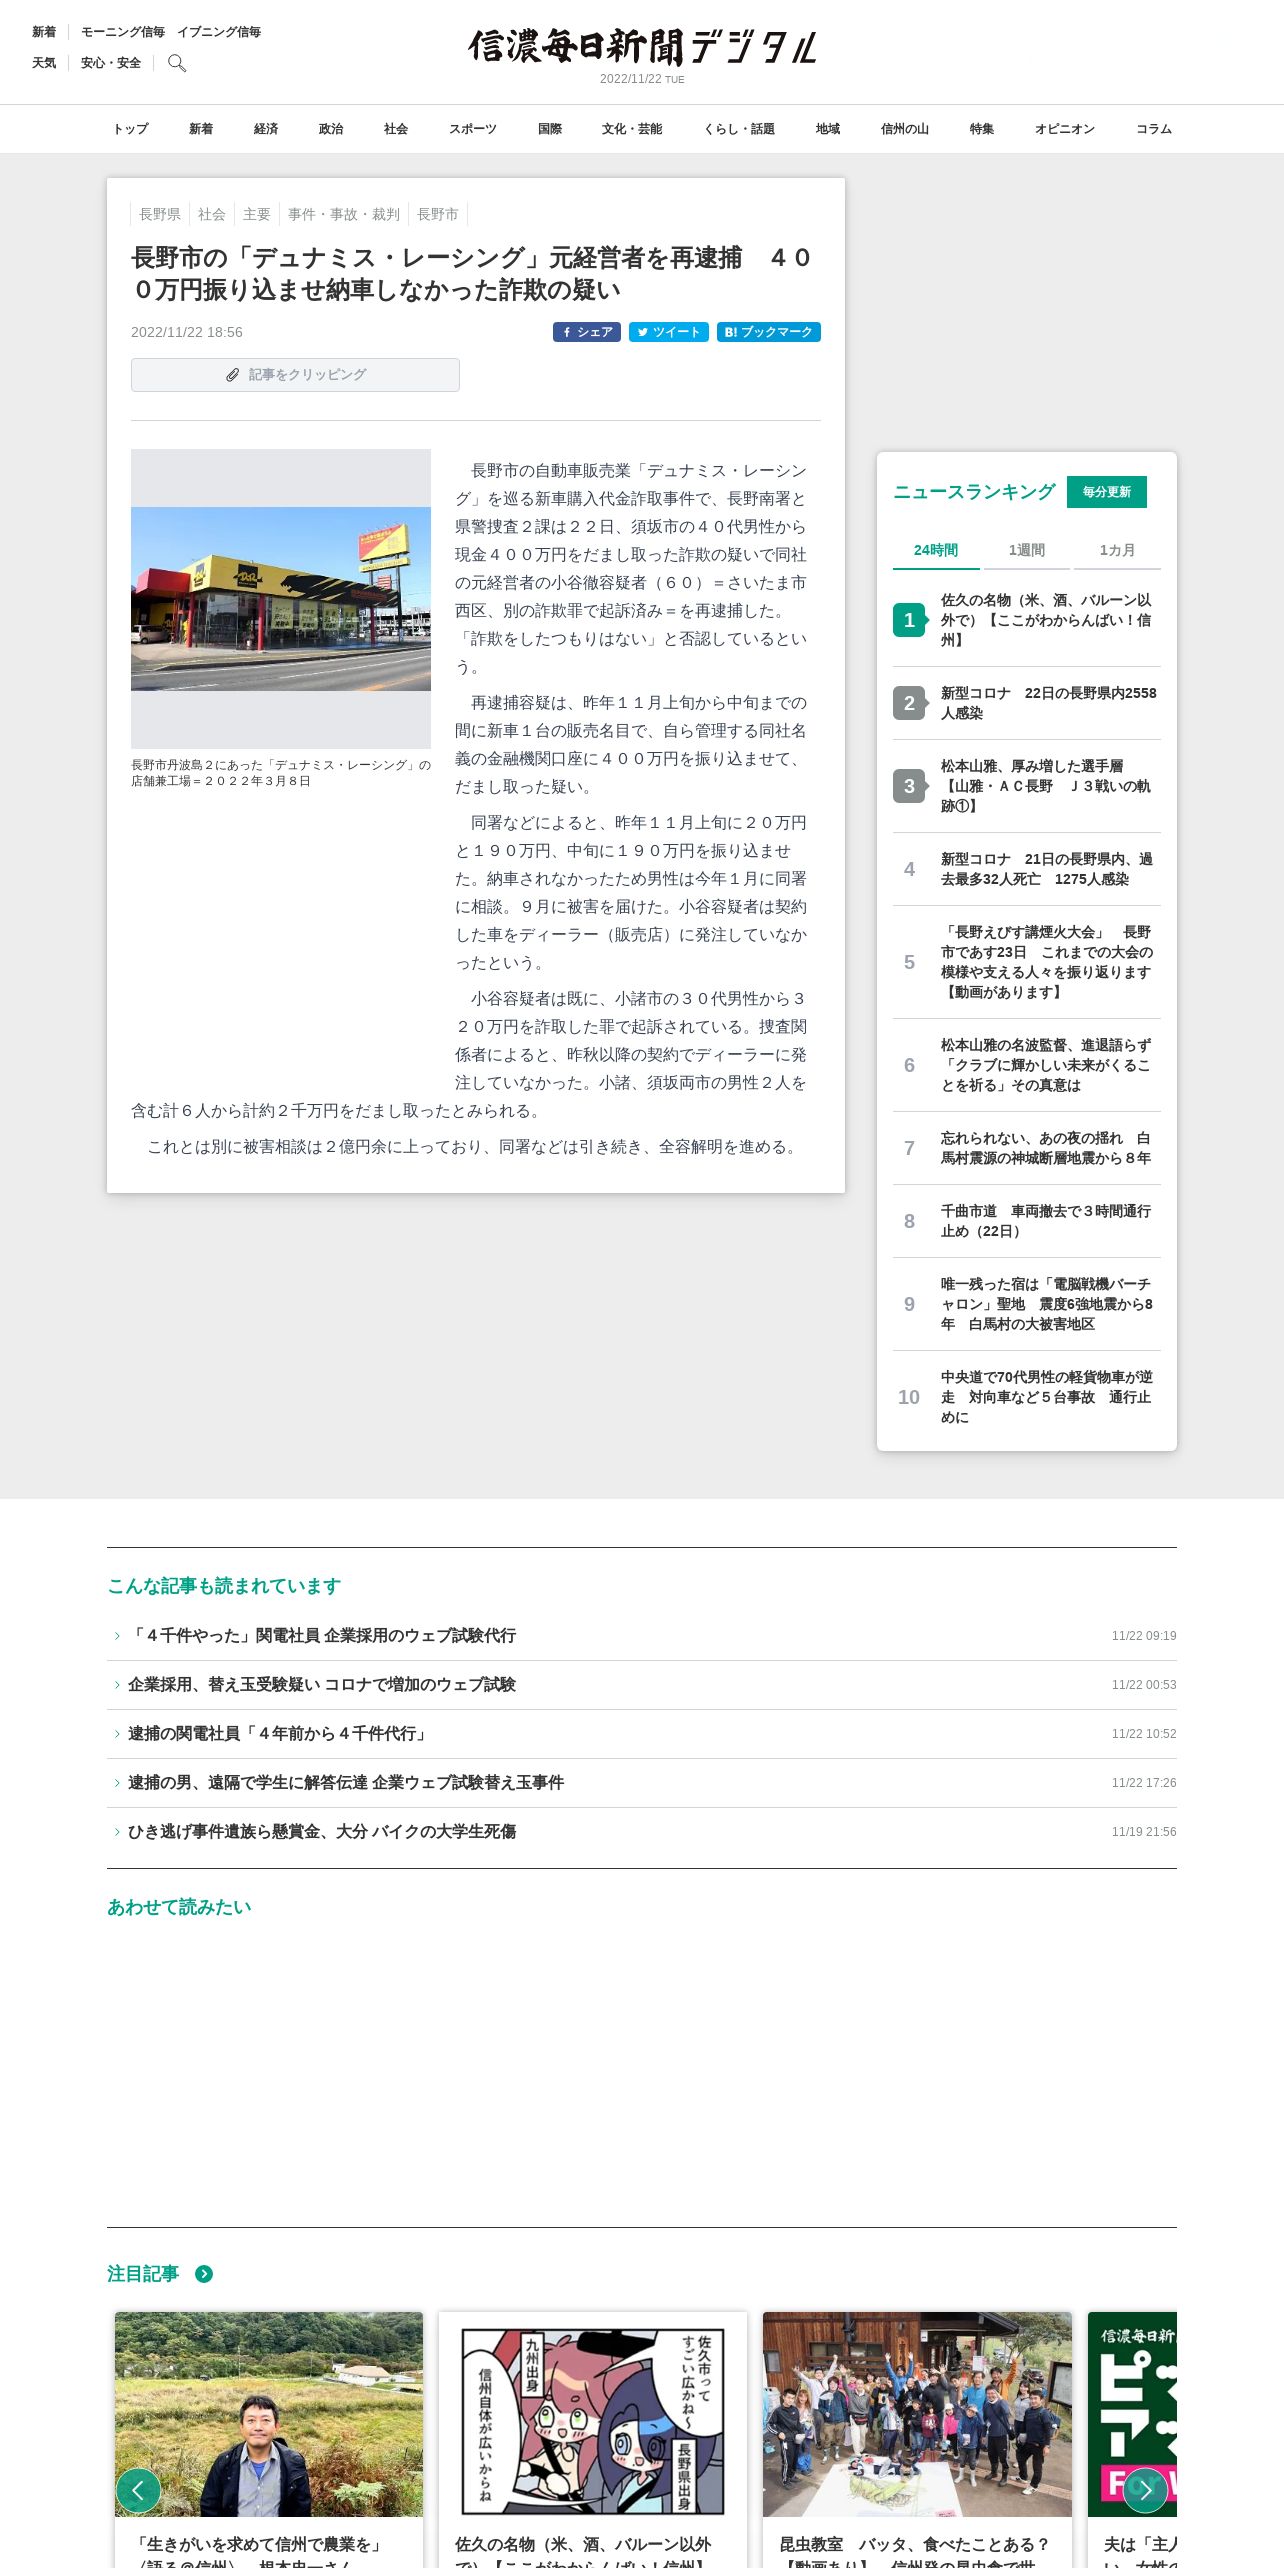This screenshot has height=2568, width=1284.
Task: Tweet the article with ツイート button
Action: click(669, 332)
